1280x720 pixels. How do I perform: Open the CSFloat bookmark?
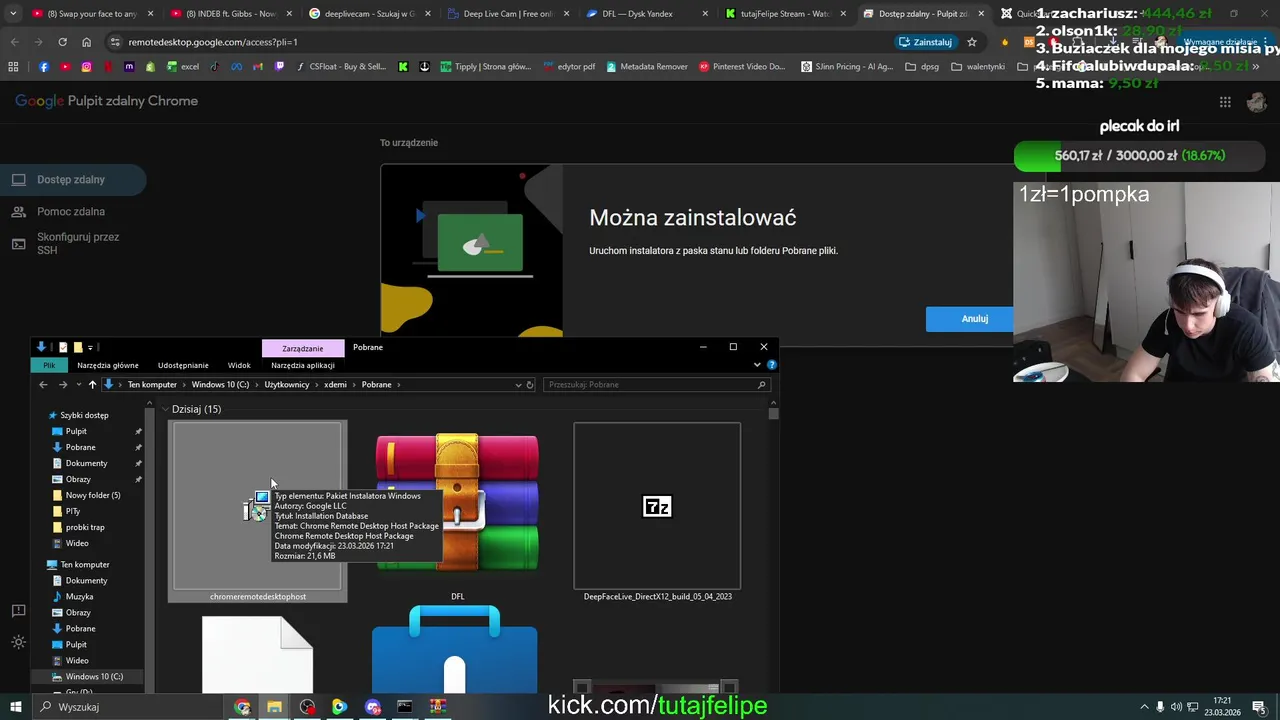[341, 67]
